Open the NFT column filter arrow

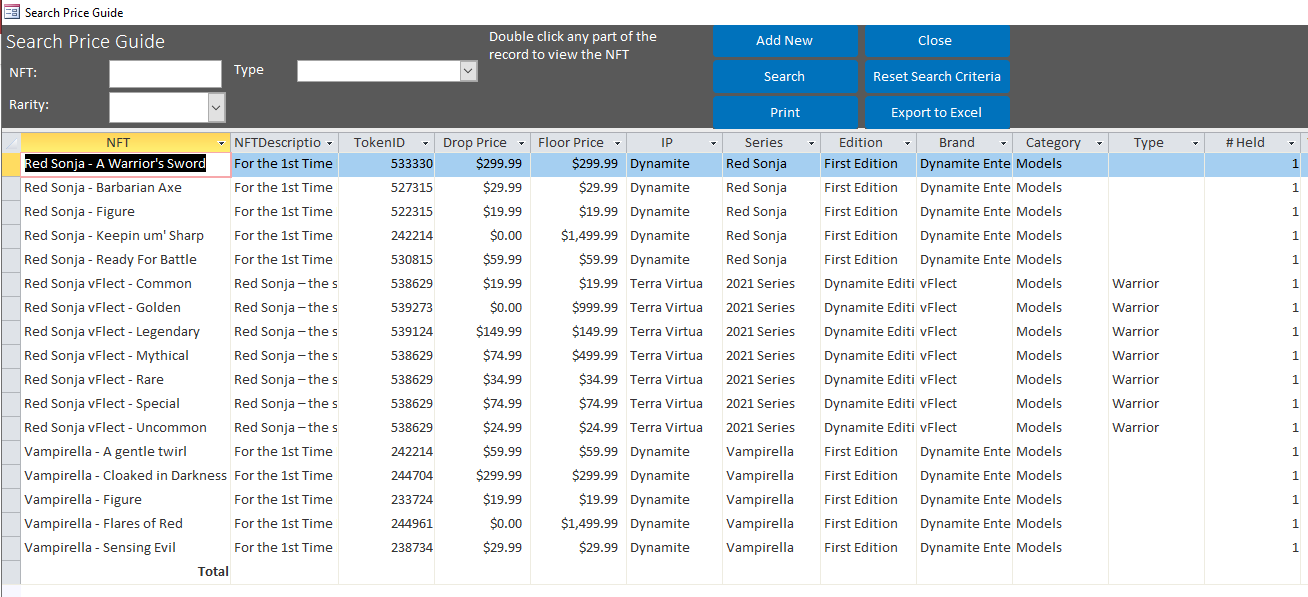click(x=221, y=143)
